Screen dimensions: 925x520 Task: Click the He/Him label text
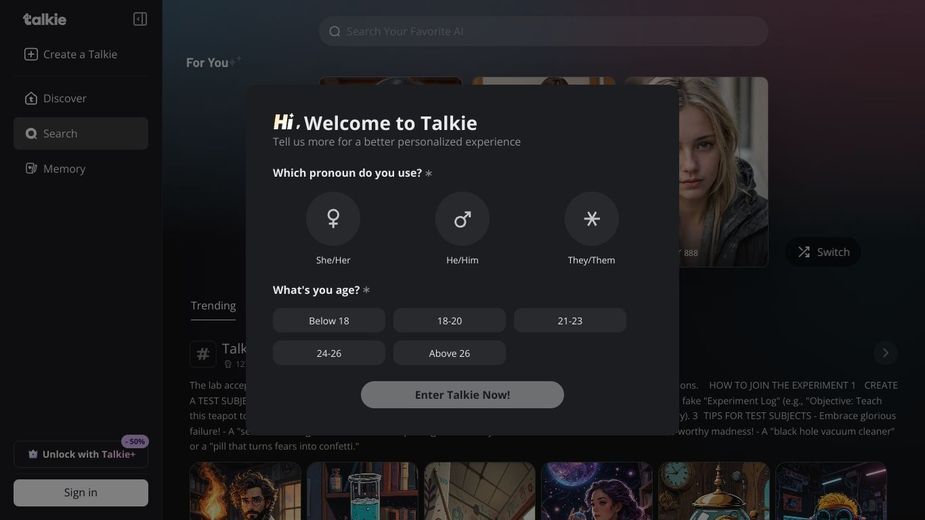462,260
